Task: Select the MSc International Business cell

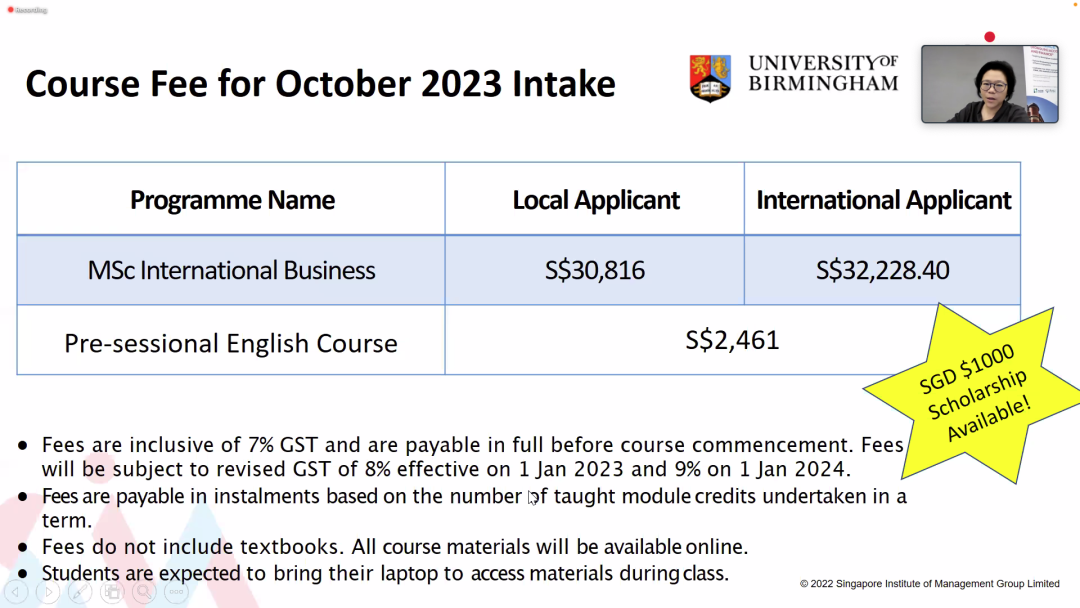Action: click(231, 270)
